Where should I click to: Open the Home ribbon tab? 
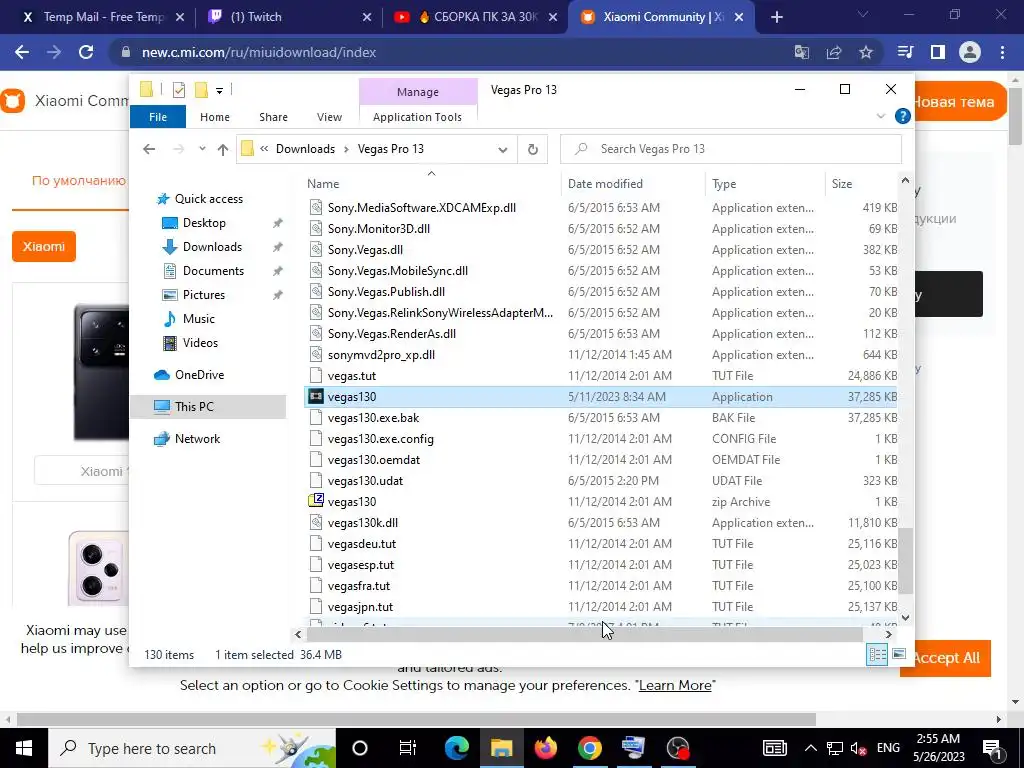[215, 117]
